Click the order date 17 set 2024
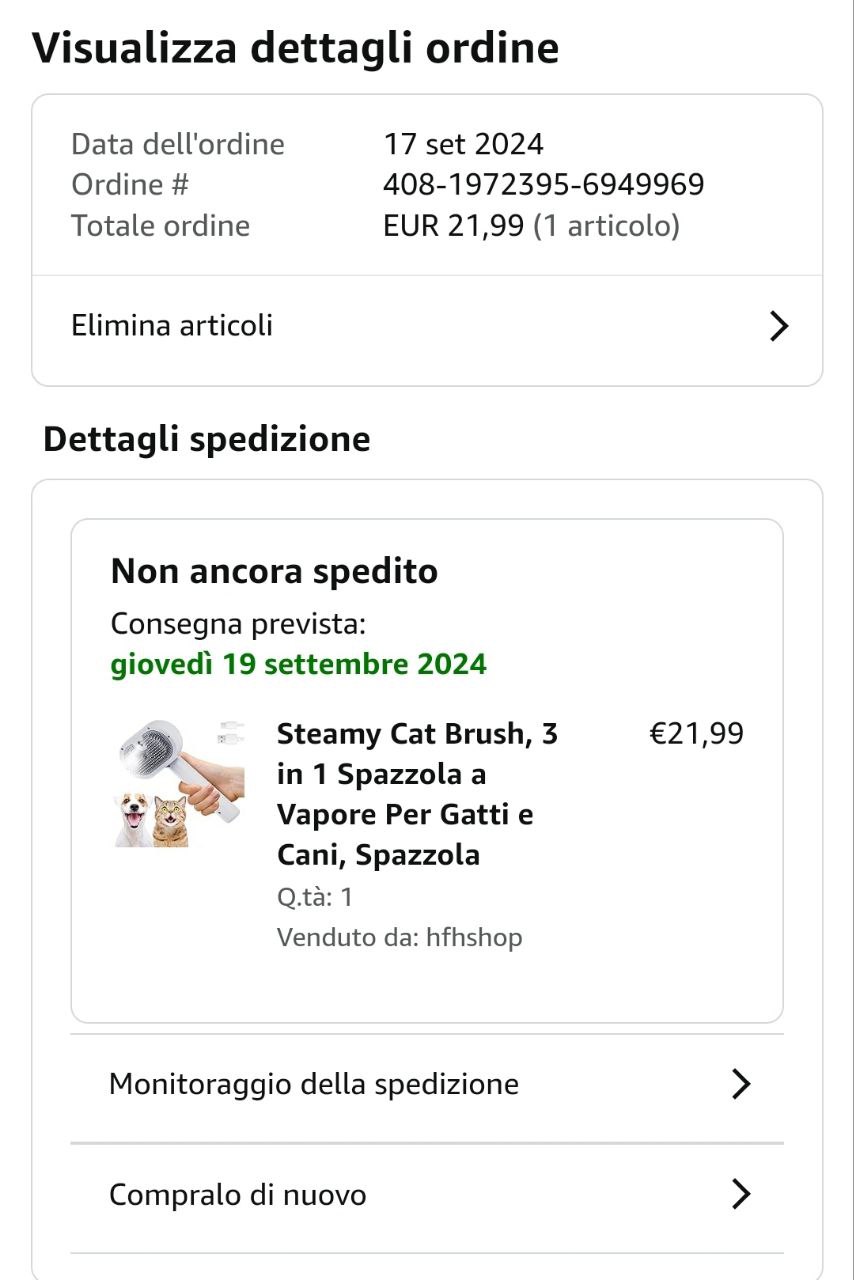854x1280 pixels. point(464,144)
